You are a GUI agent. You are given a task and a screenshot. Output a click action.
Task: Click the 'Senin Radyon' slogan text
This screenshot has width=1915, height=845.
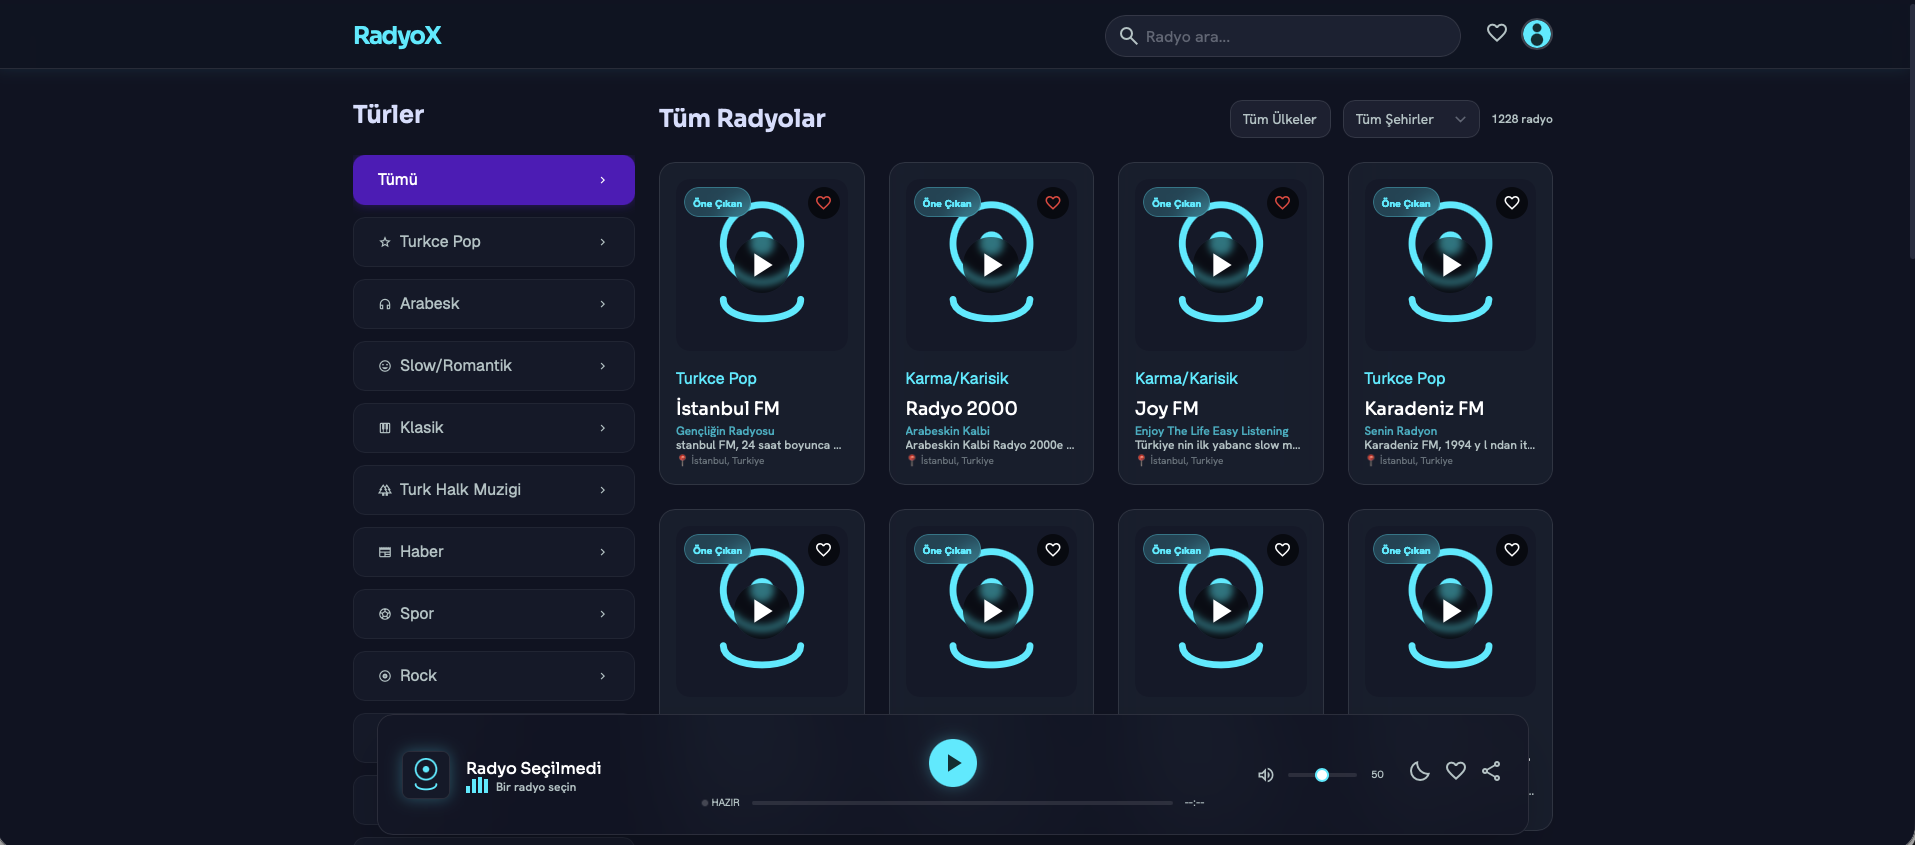click(1401, 431)
